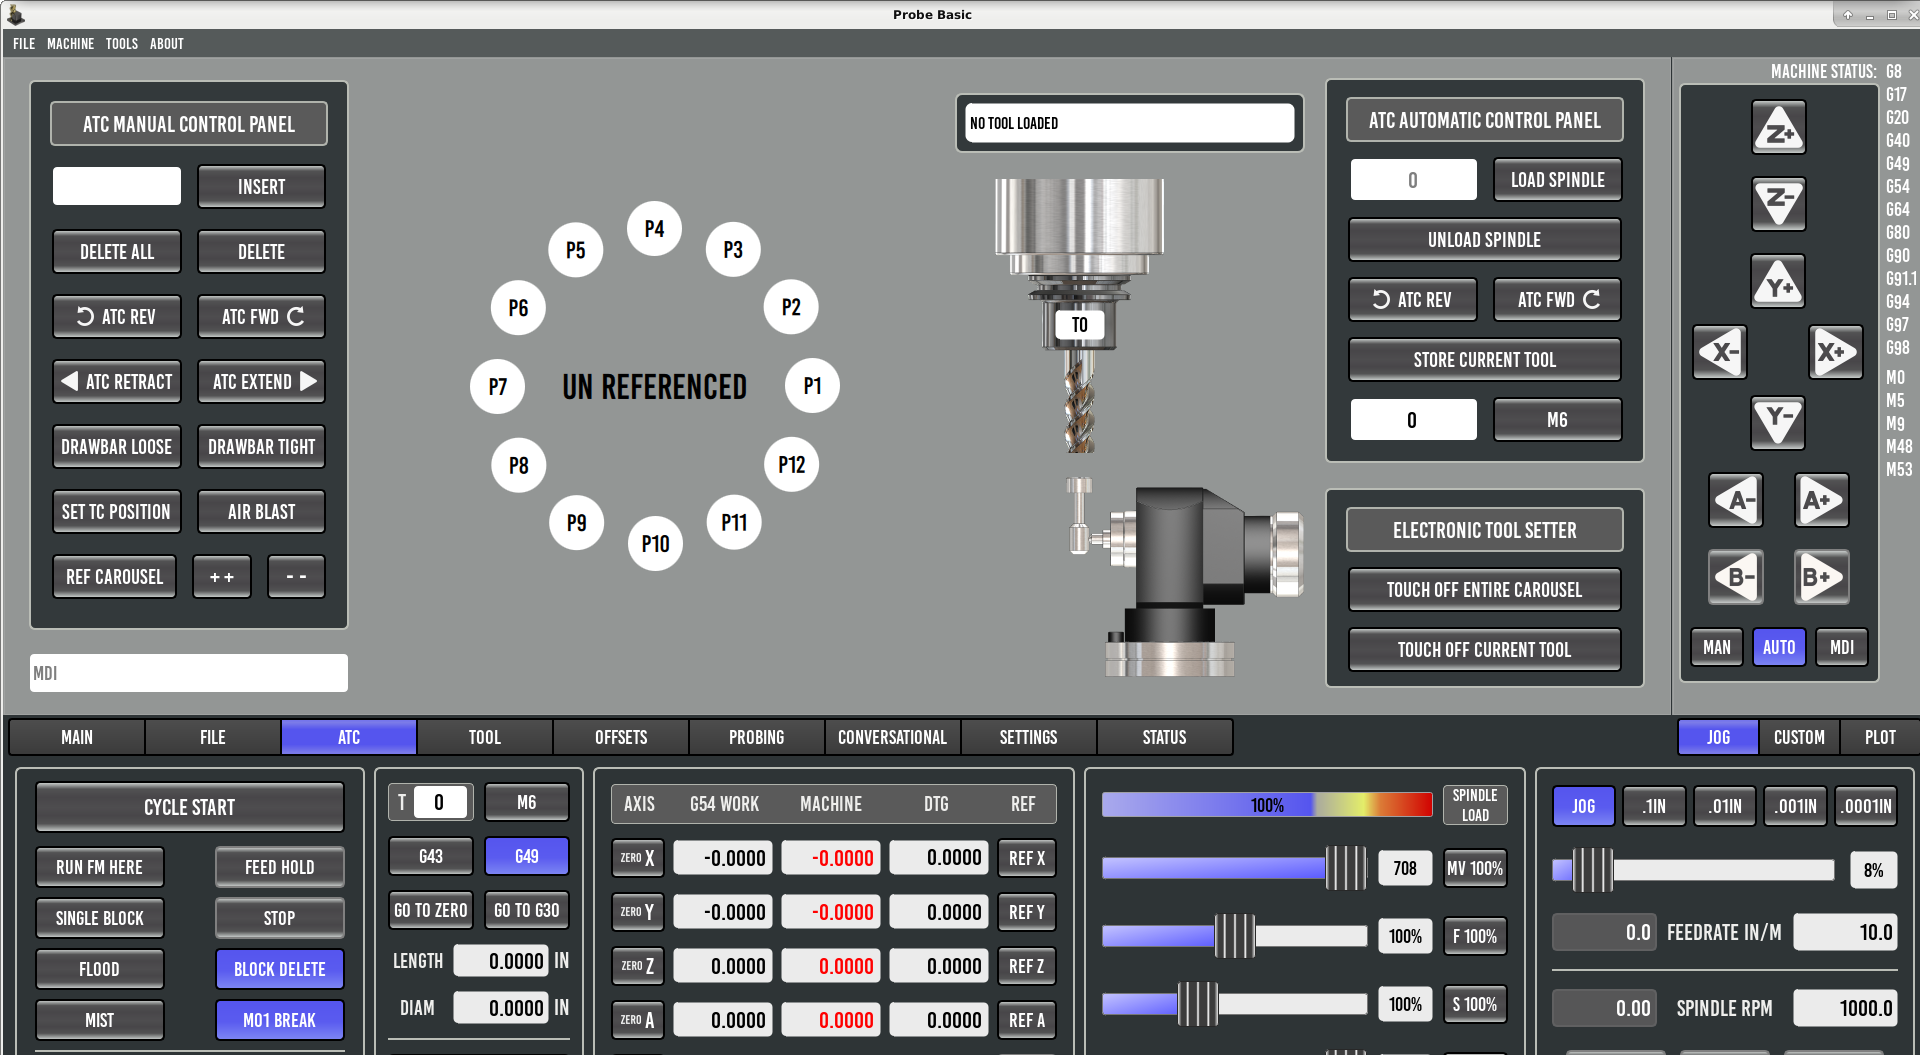Open the ABOUT menu
1920x1055 pixels.
[167, 43]
